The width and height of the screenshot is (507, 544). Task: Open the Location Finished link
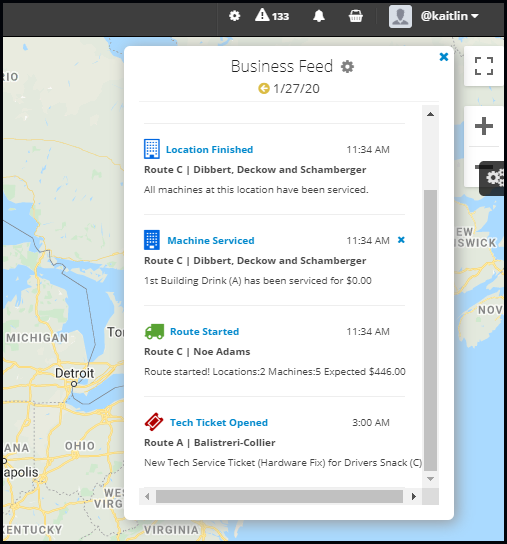click(209, 150)
